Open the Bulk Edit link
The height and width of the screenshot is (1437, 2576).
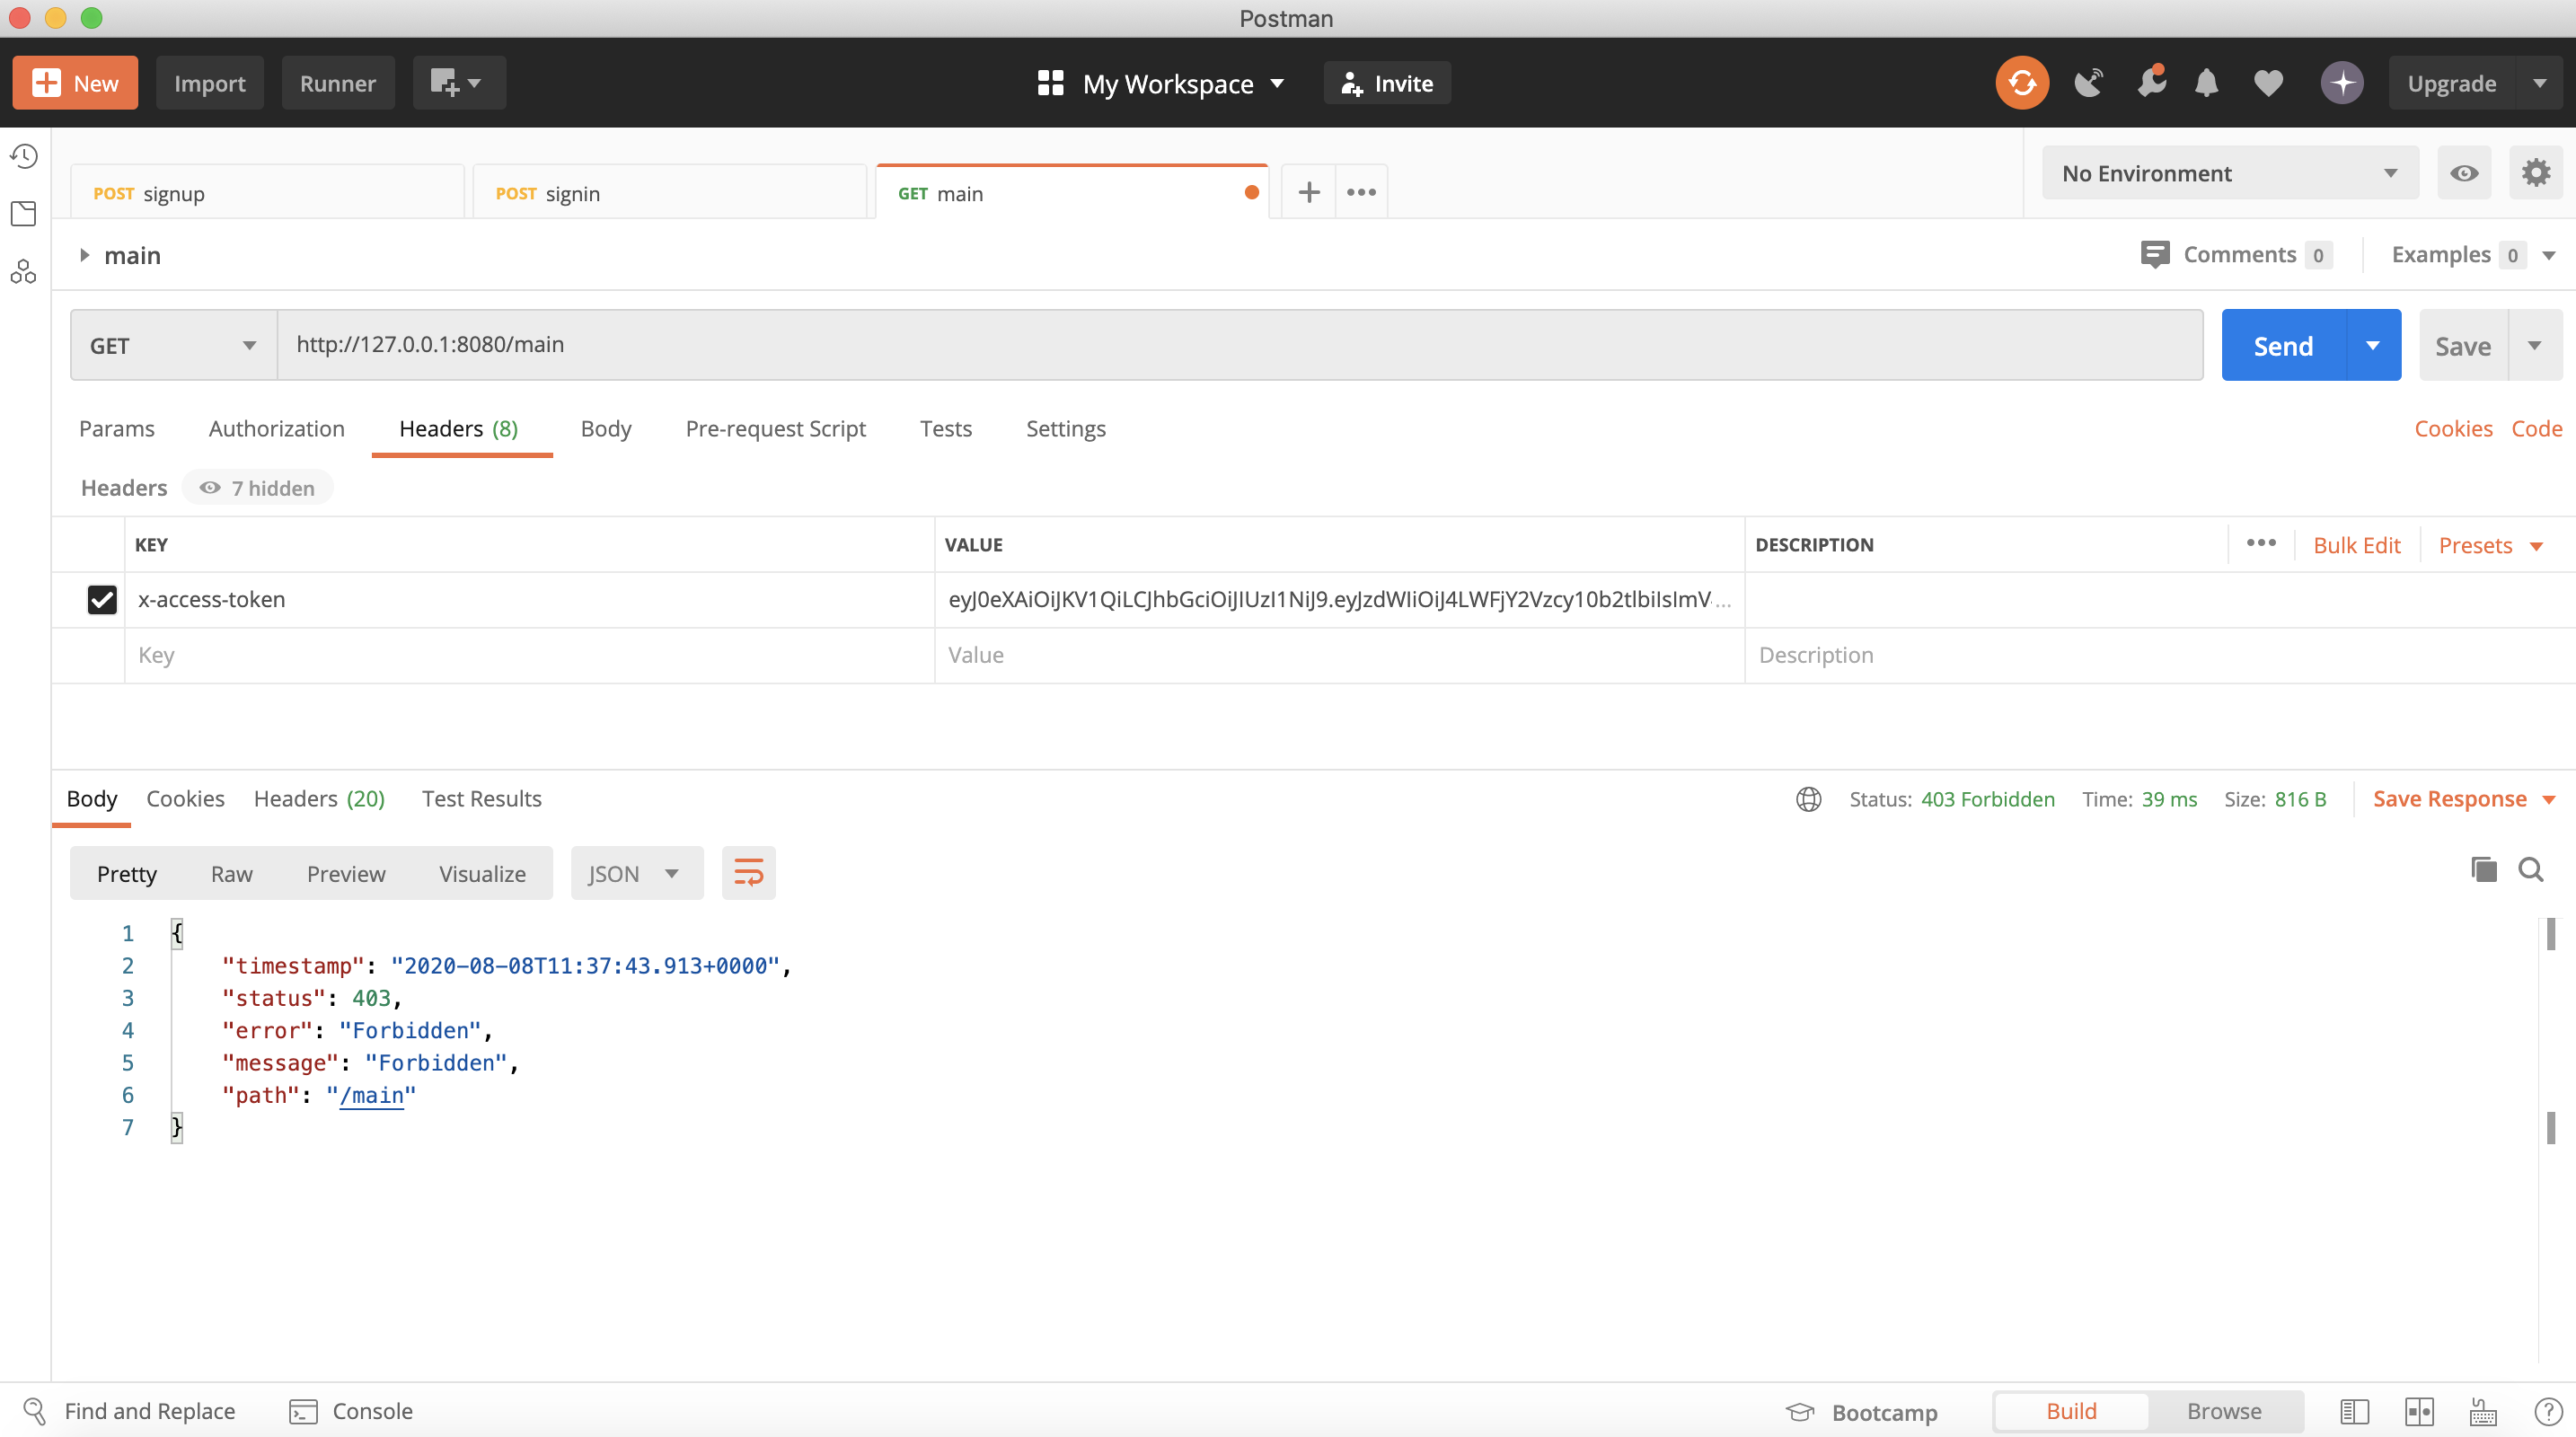point(2356,545)
